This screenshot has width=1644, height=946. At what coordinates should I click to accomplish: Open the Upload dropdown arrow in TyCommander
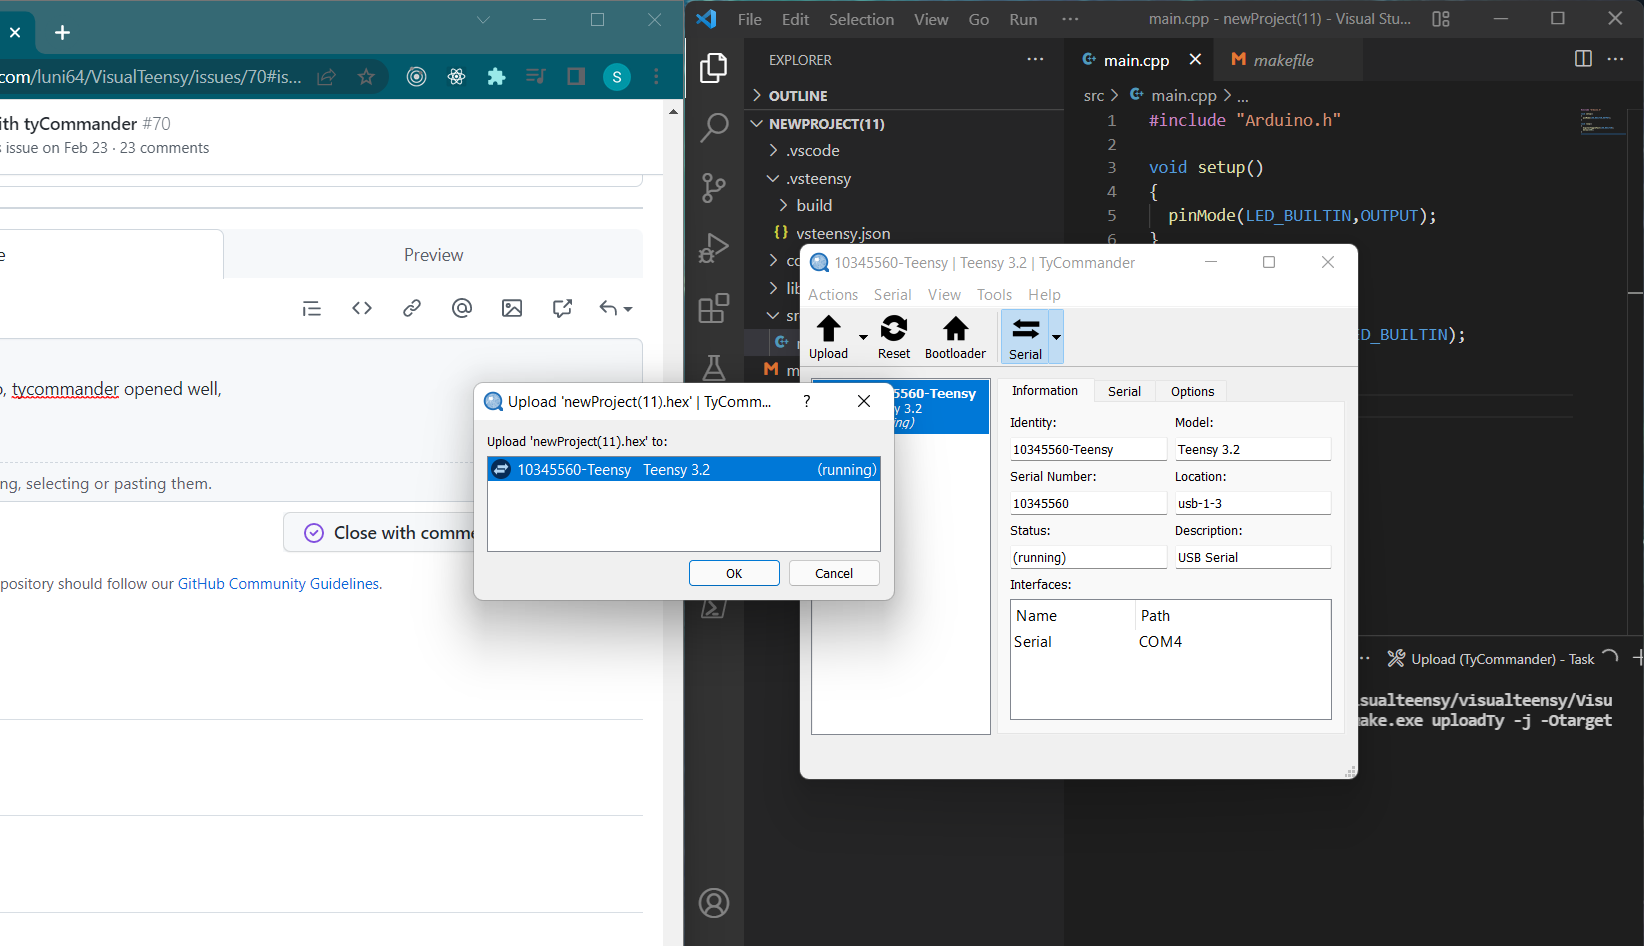click(863, 338)
